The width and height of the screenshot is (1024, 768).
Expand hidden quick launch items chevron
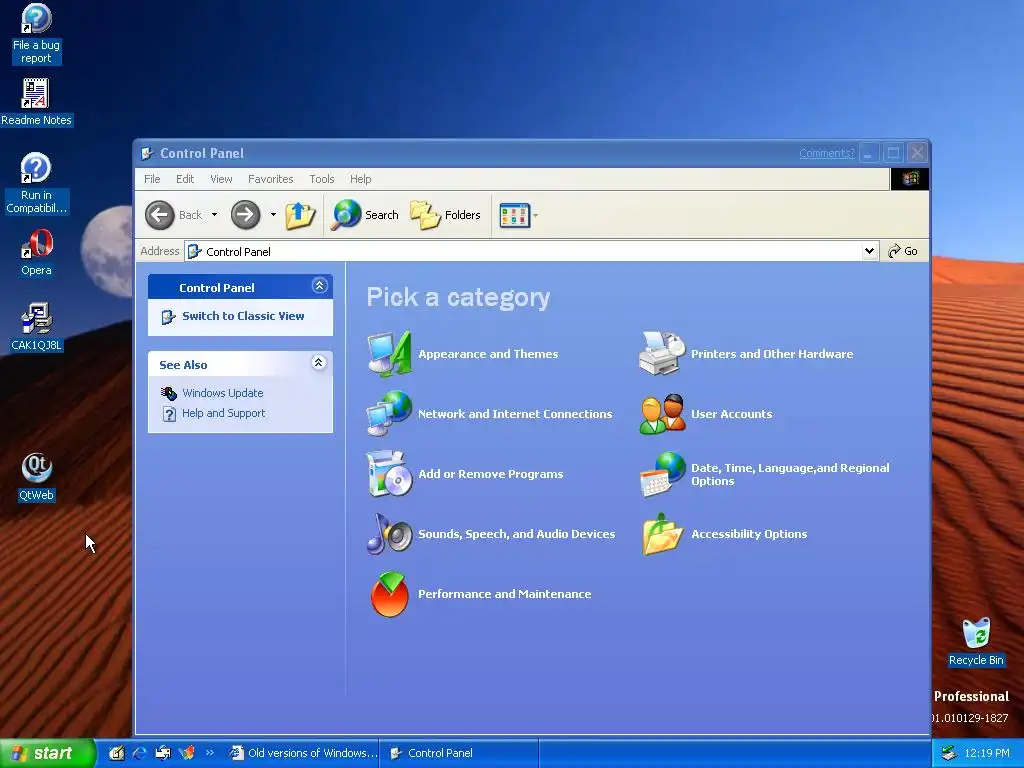(210, 753)
